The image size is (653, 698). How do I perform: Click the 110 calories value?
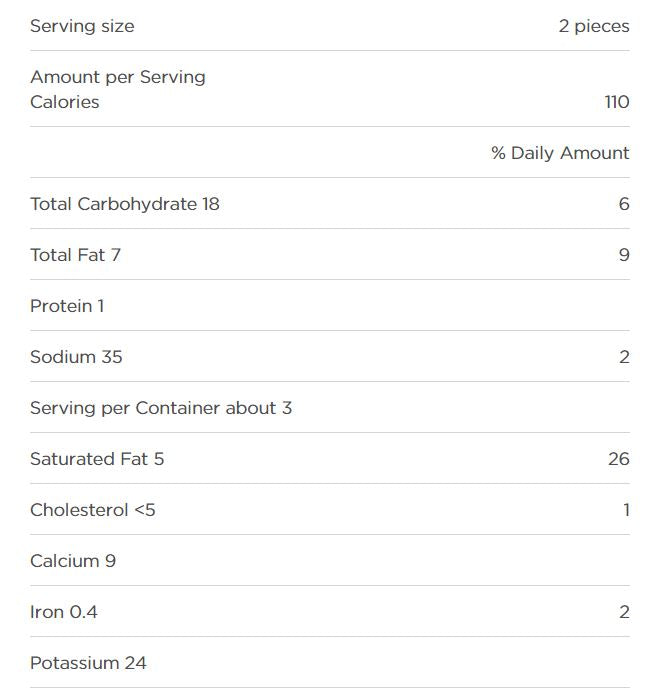[x=616, y=102]
